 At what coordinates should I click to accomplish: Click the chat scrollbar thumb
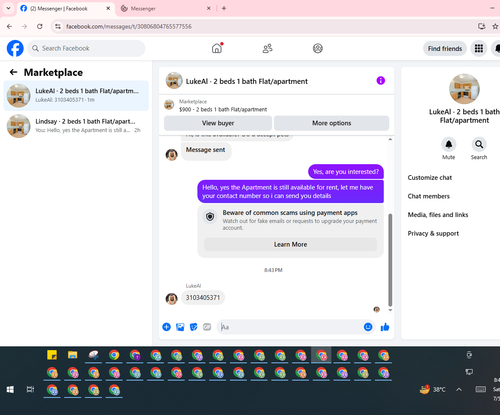click(x=390, y=260)
